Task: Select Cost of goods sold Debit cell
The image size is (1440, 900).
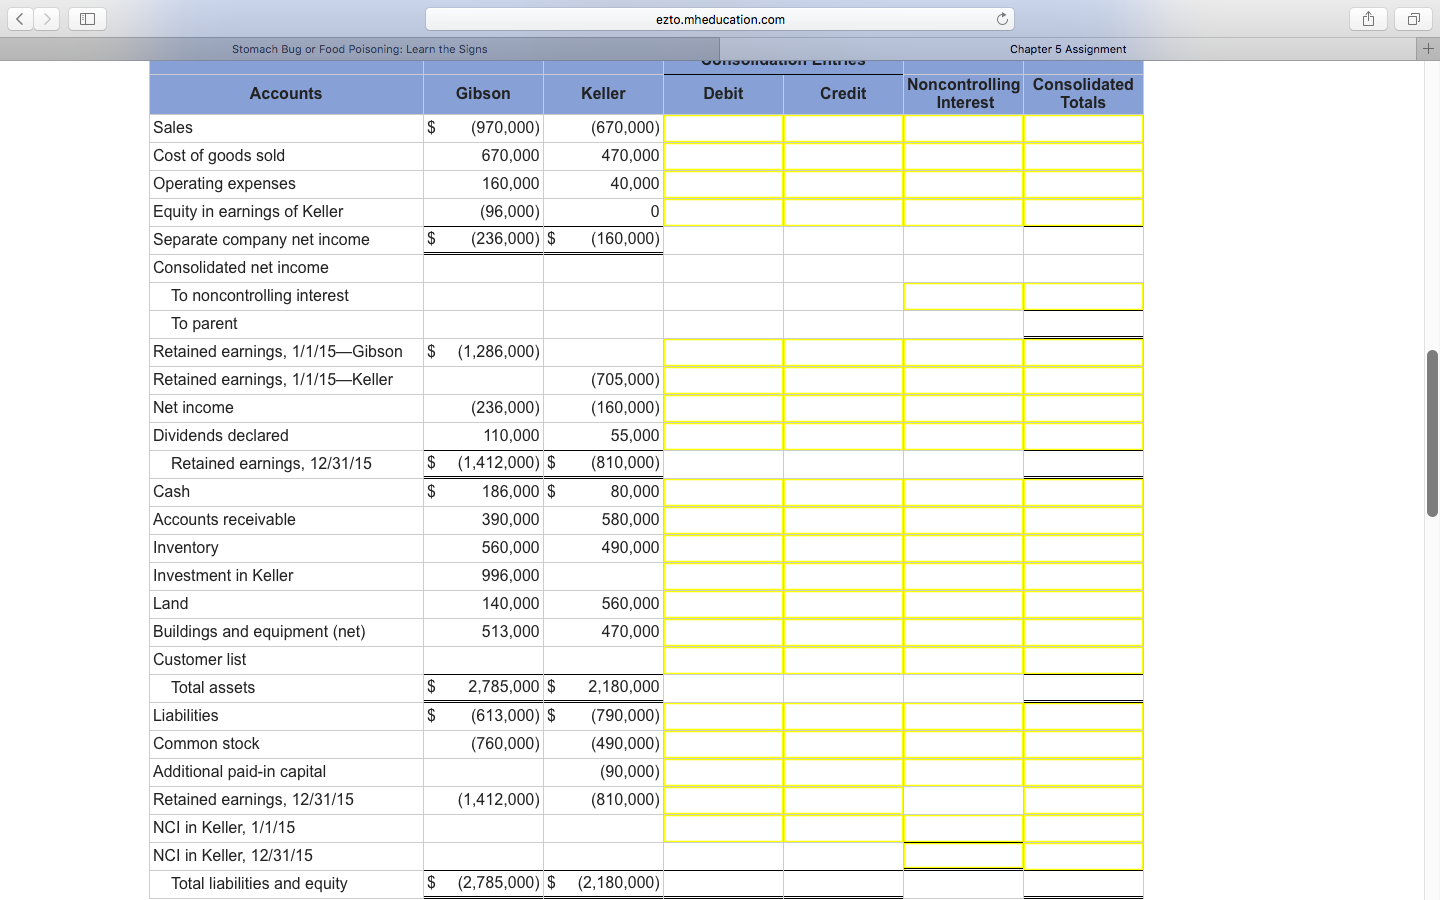Action: tap(723, 156)
